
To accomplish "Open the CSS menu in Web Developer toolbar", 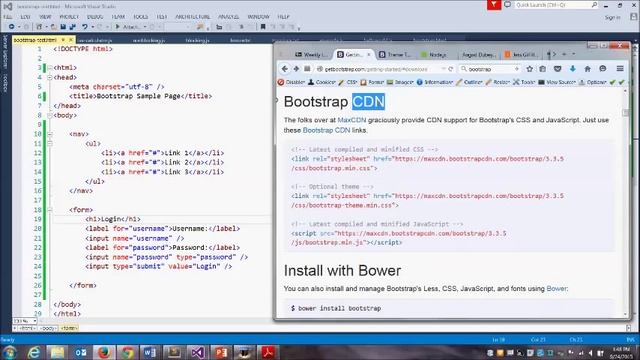I will click(348, 82).
